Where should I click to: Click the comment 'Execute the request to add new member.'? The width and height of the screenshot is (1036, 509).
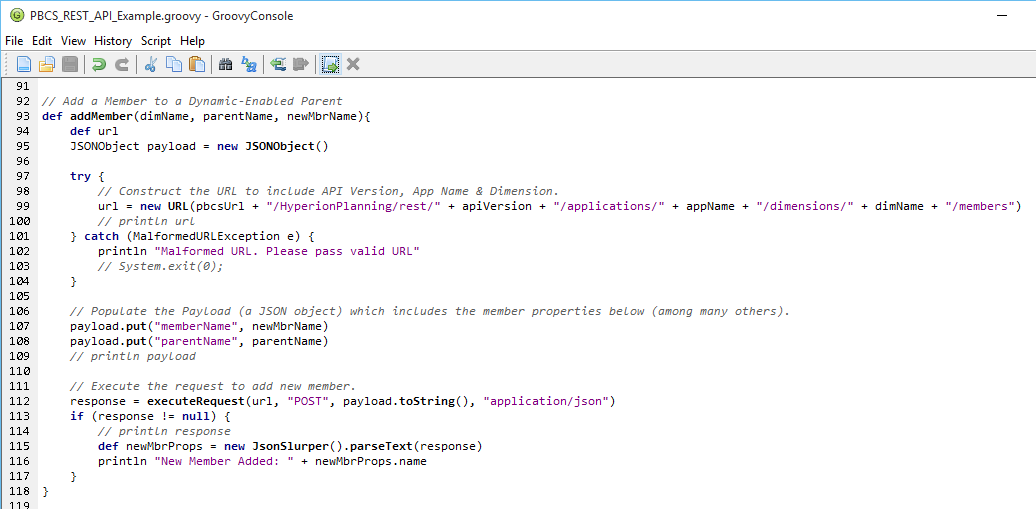coord(213,387)
